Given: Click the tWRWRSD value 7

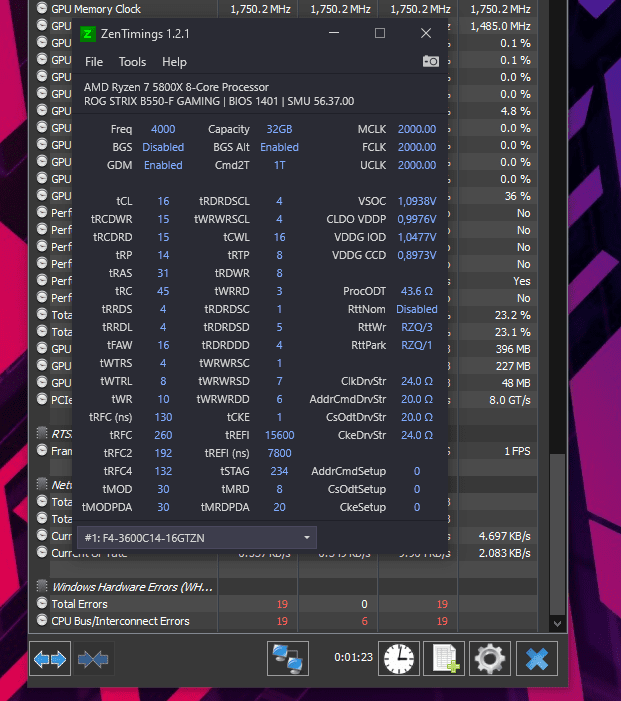Looking at the screenshot, I should click(279, 381).
